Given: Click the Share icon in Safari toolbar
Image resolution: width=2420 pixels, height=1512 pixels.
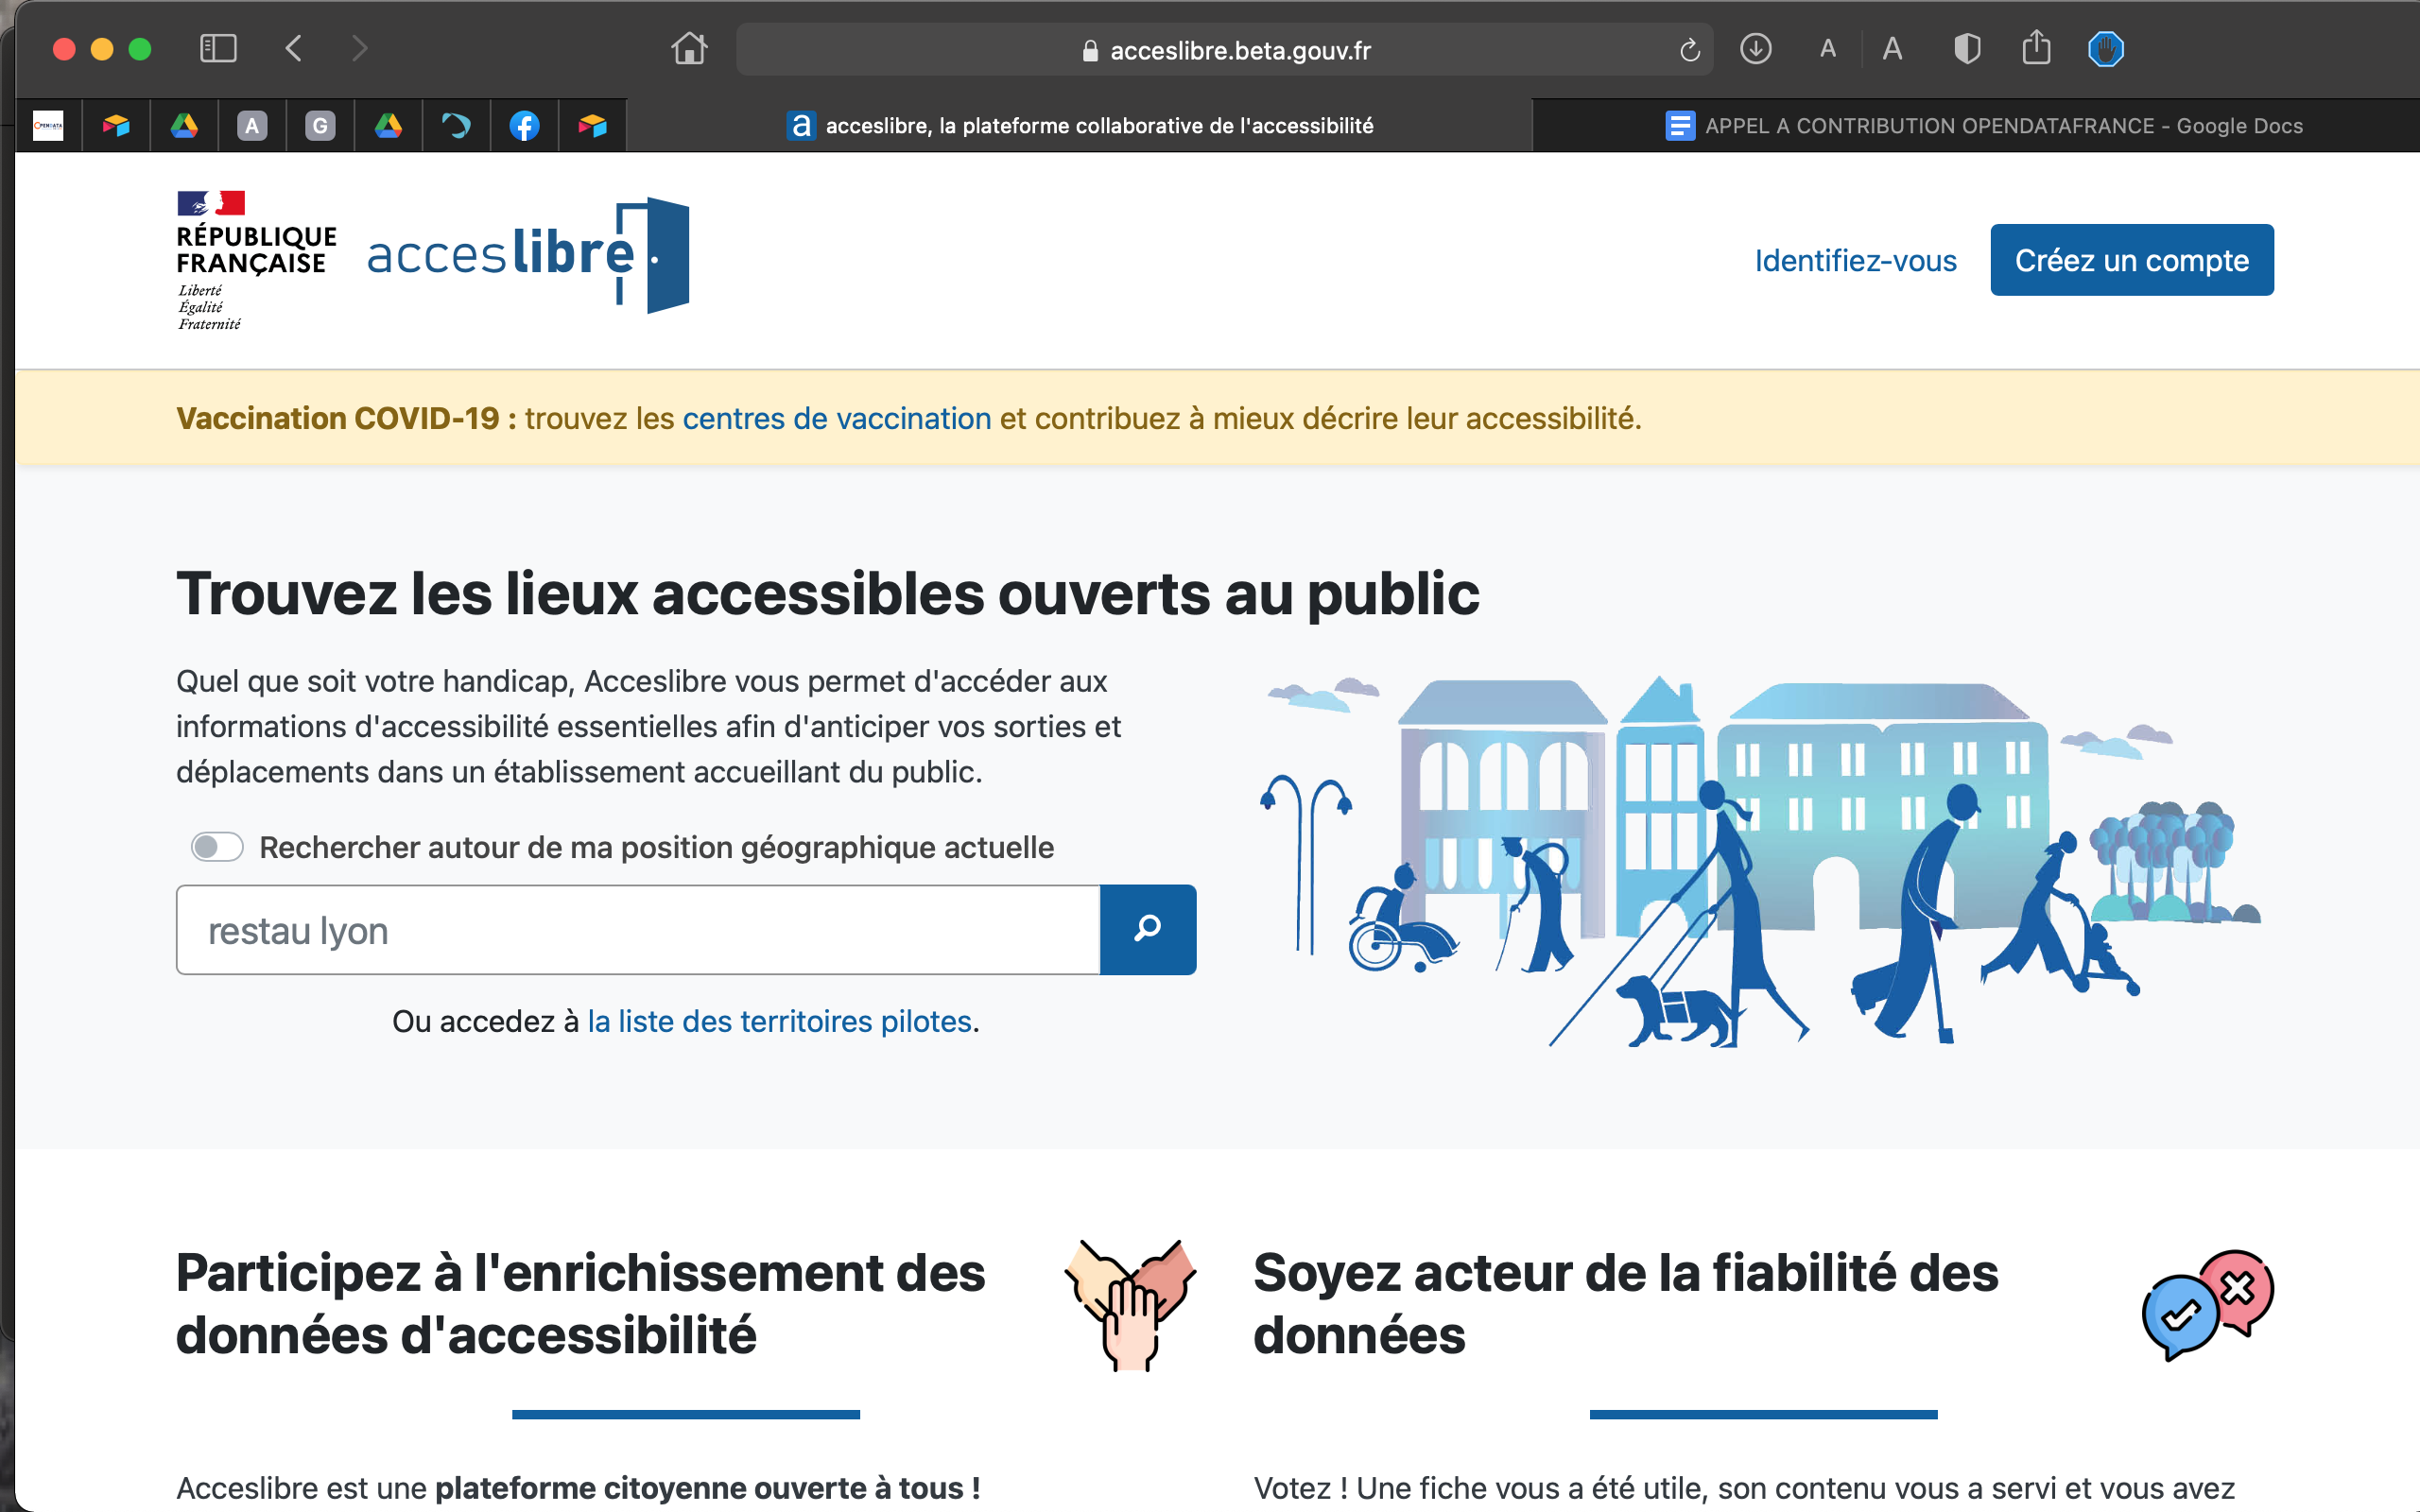Looking at the screenshot, I should [x=2036, y=47].
